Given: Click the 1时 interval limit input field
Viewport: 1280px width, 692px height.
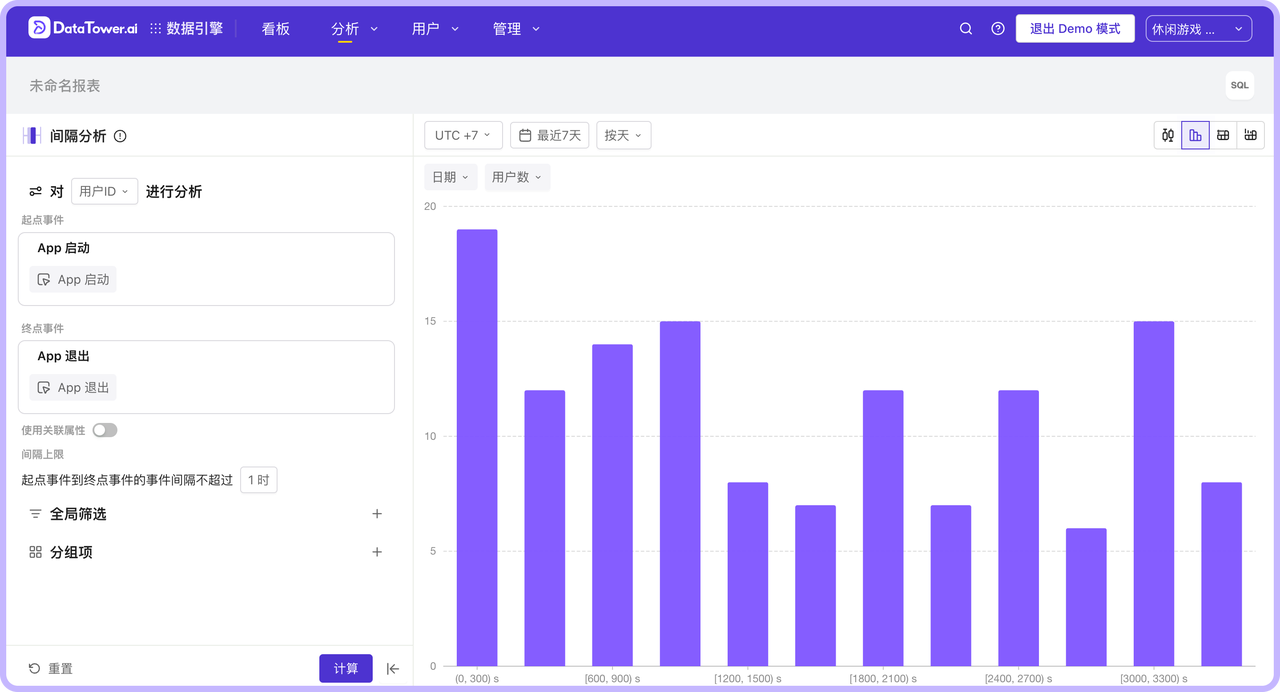Looking at the screenshot, I should [x=259, y=479].
